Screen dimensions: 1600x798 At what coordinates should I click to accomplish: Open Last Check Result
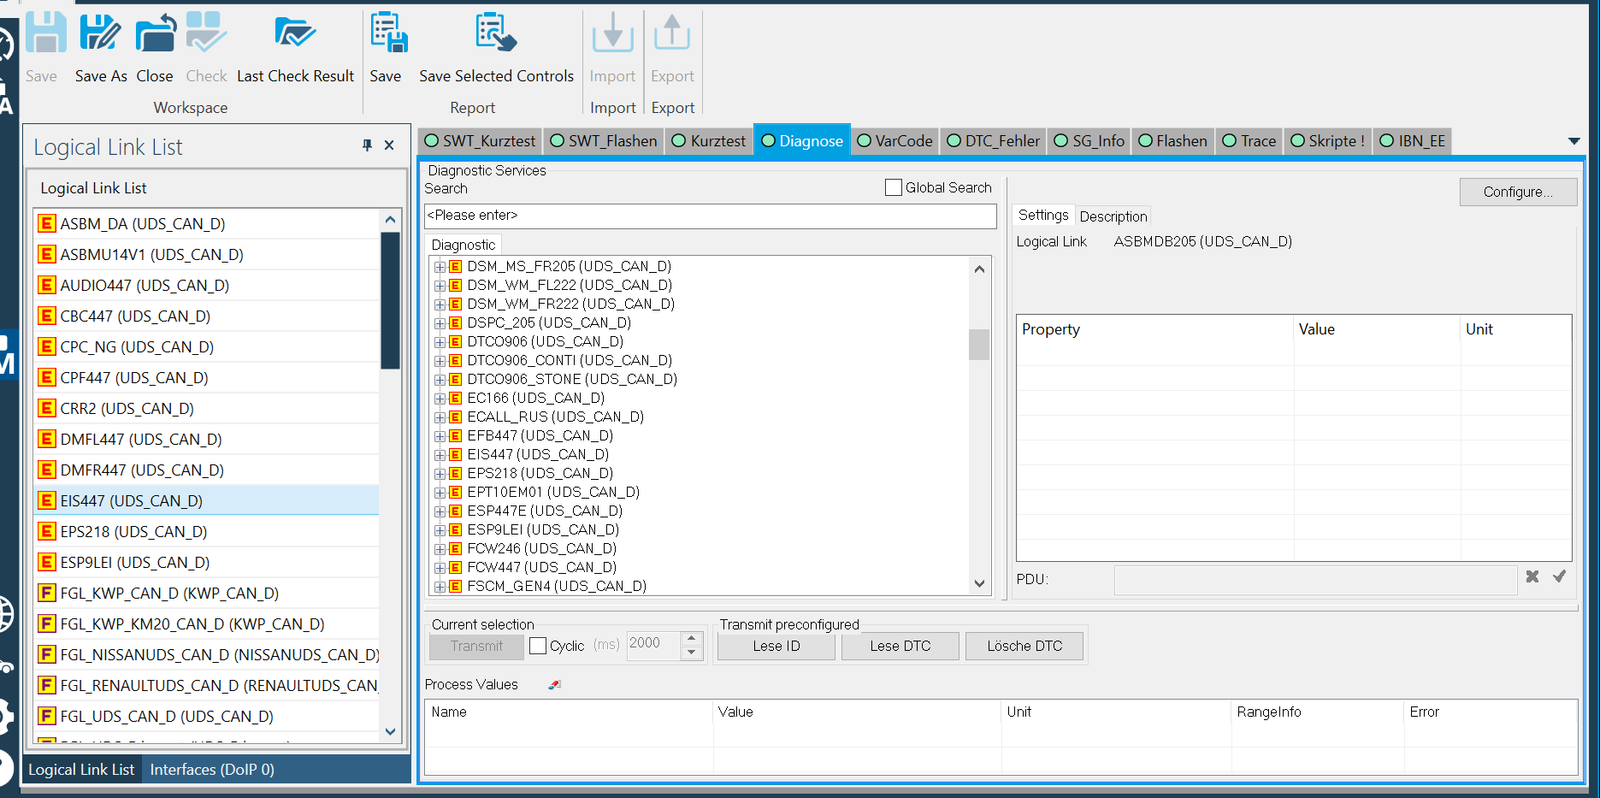pos(295,35)
